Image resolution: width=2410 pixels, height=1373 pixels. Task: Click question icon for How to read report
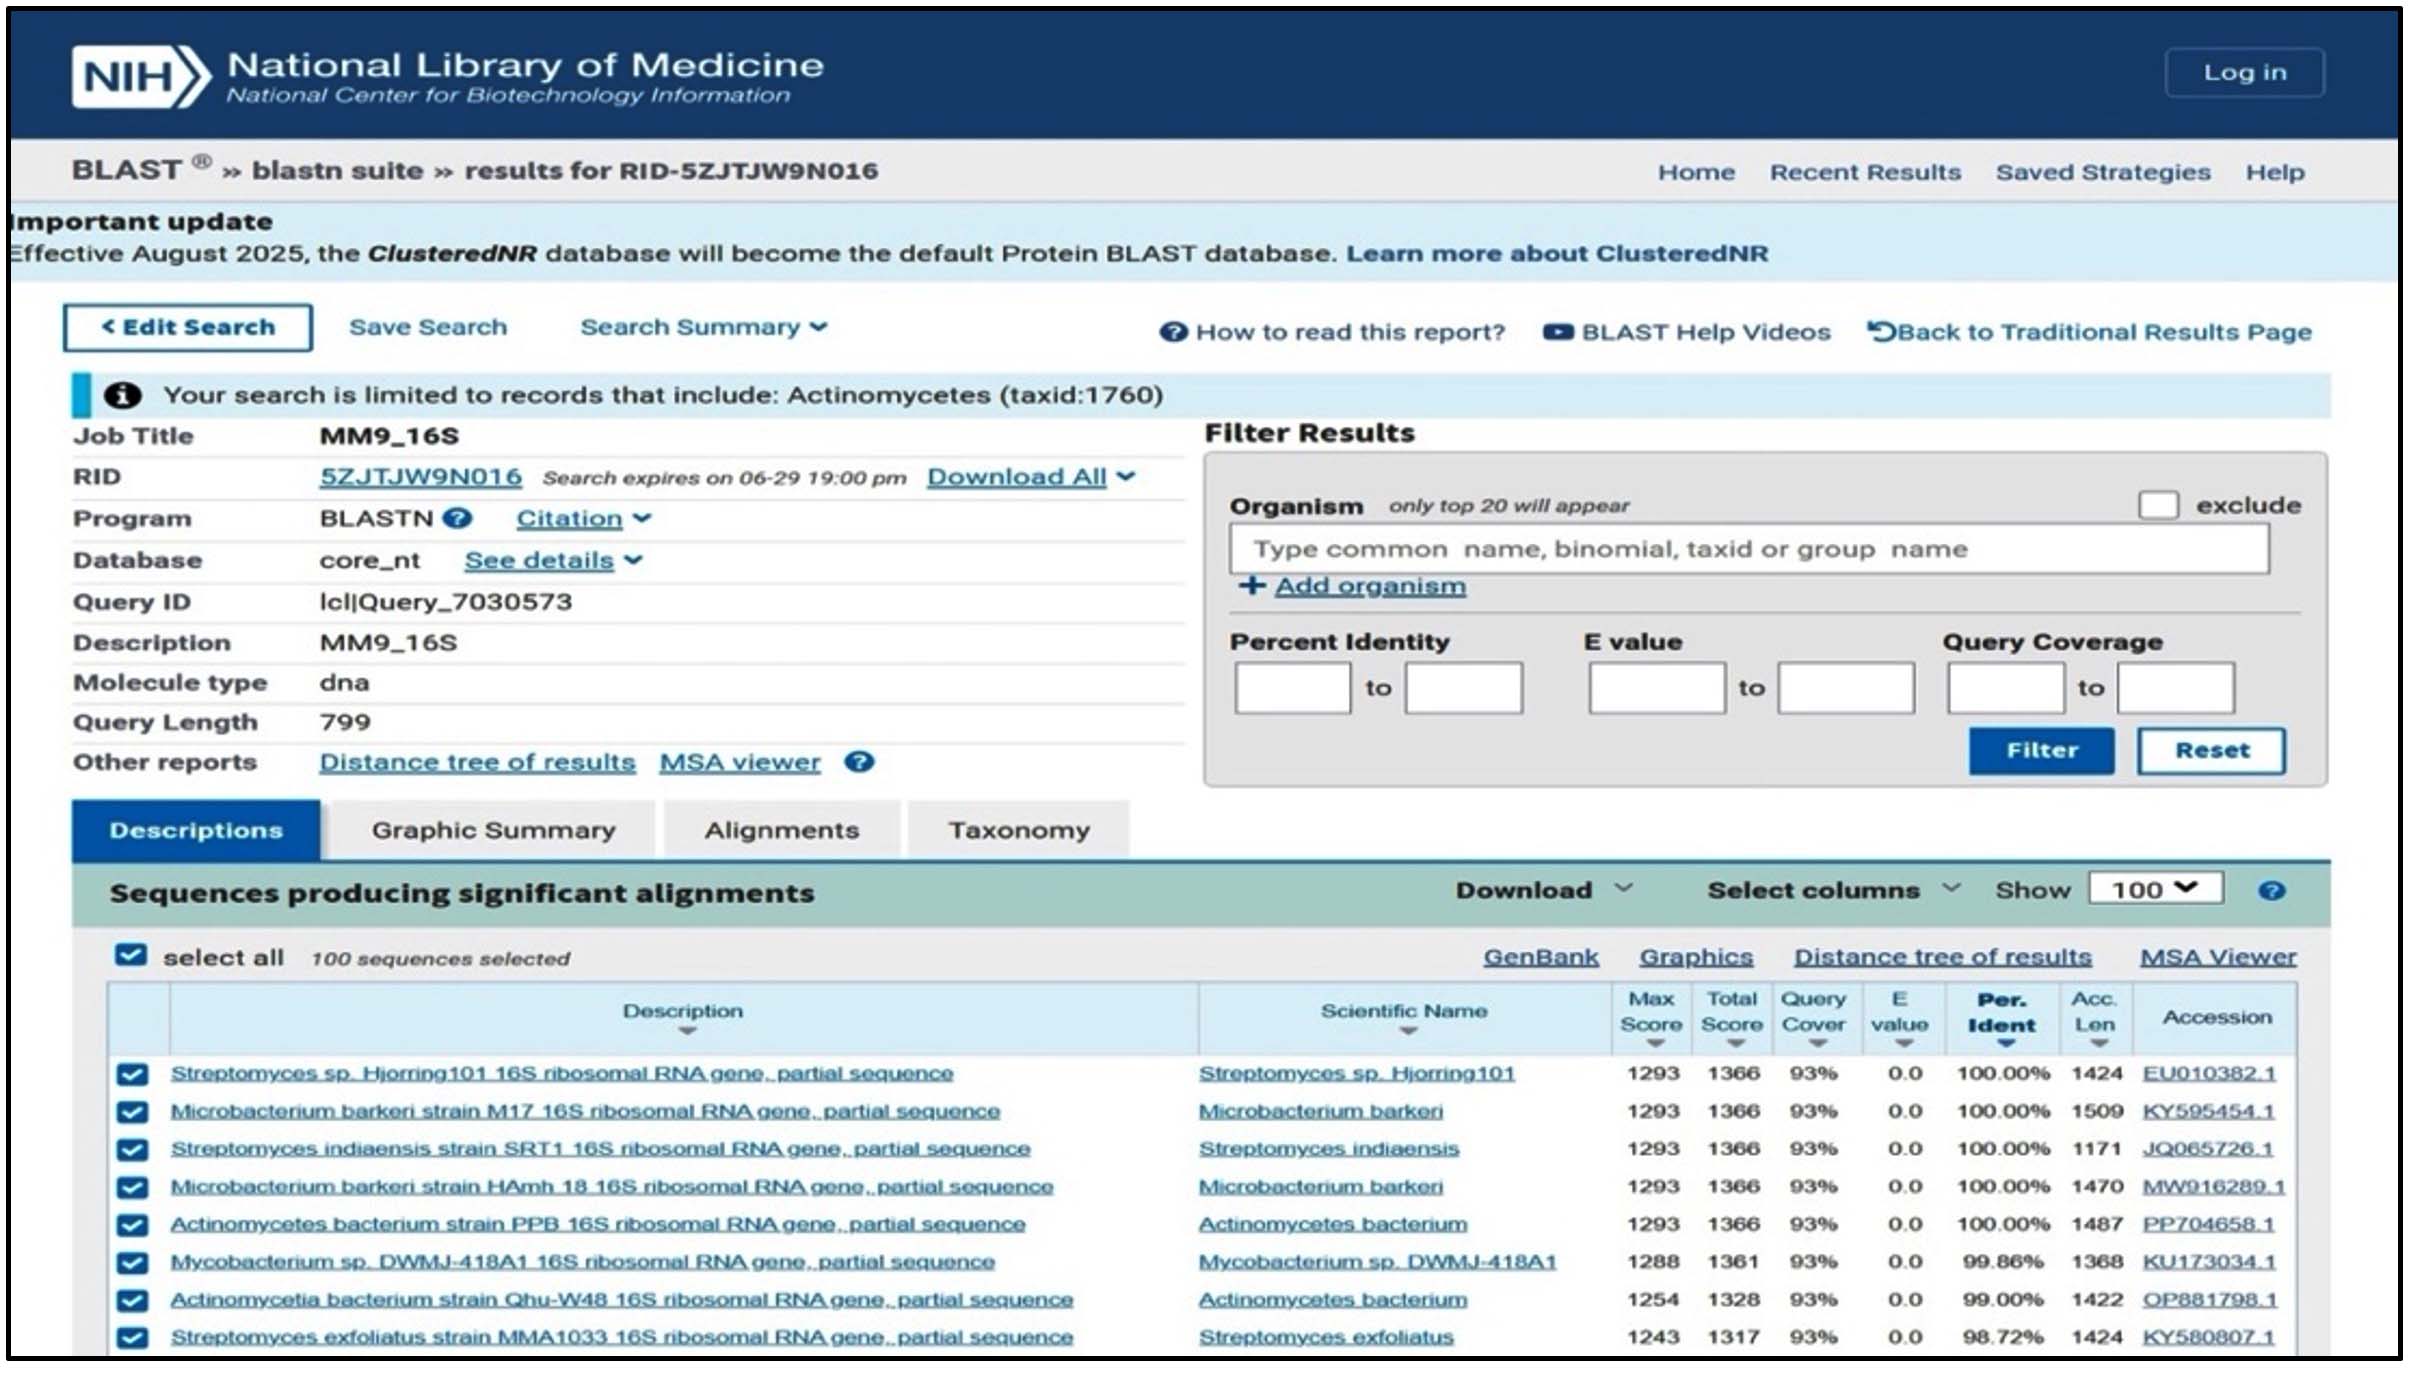[1173, 332]
